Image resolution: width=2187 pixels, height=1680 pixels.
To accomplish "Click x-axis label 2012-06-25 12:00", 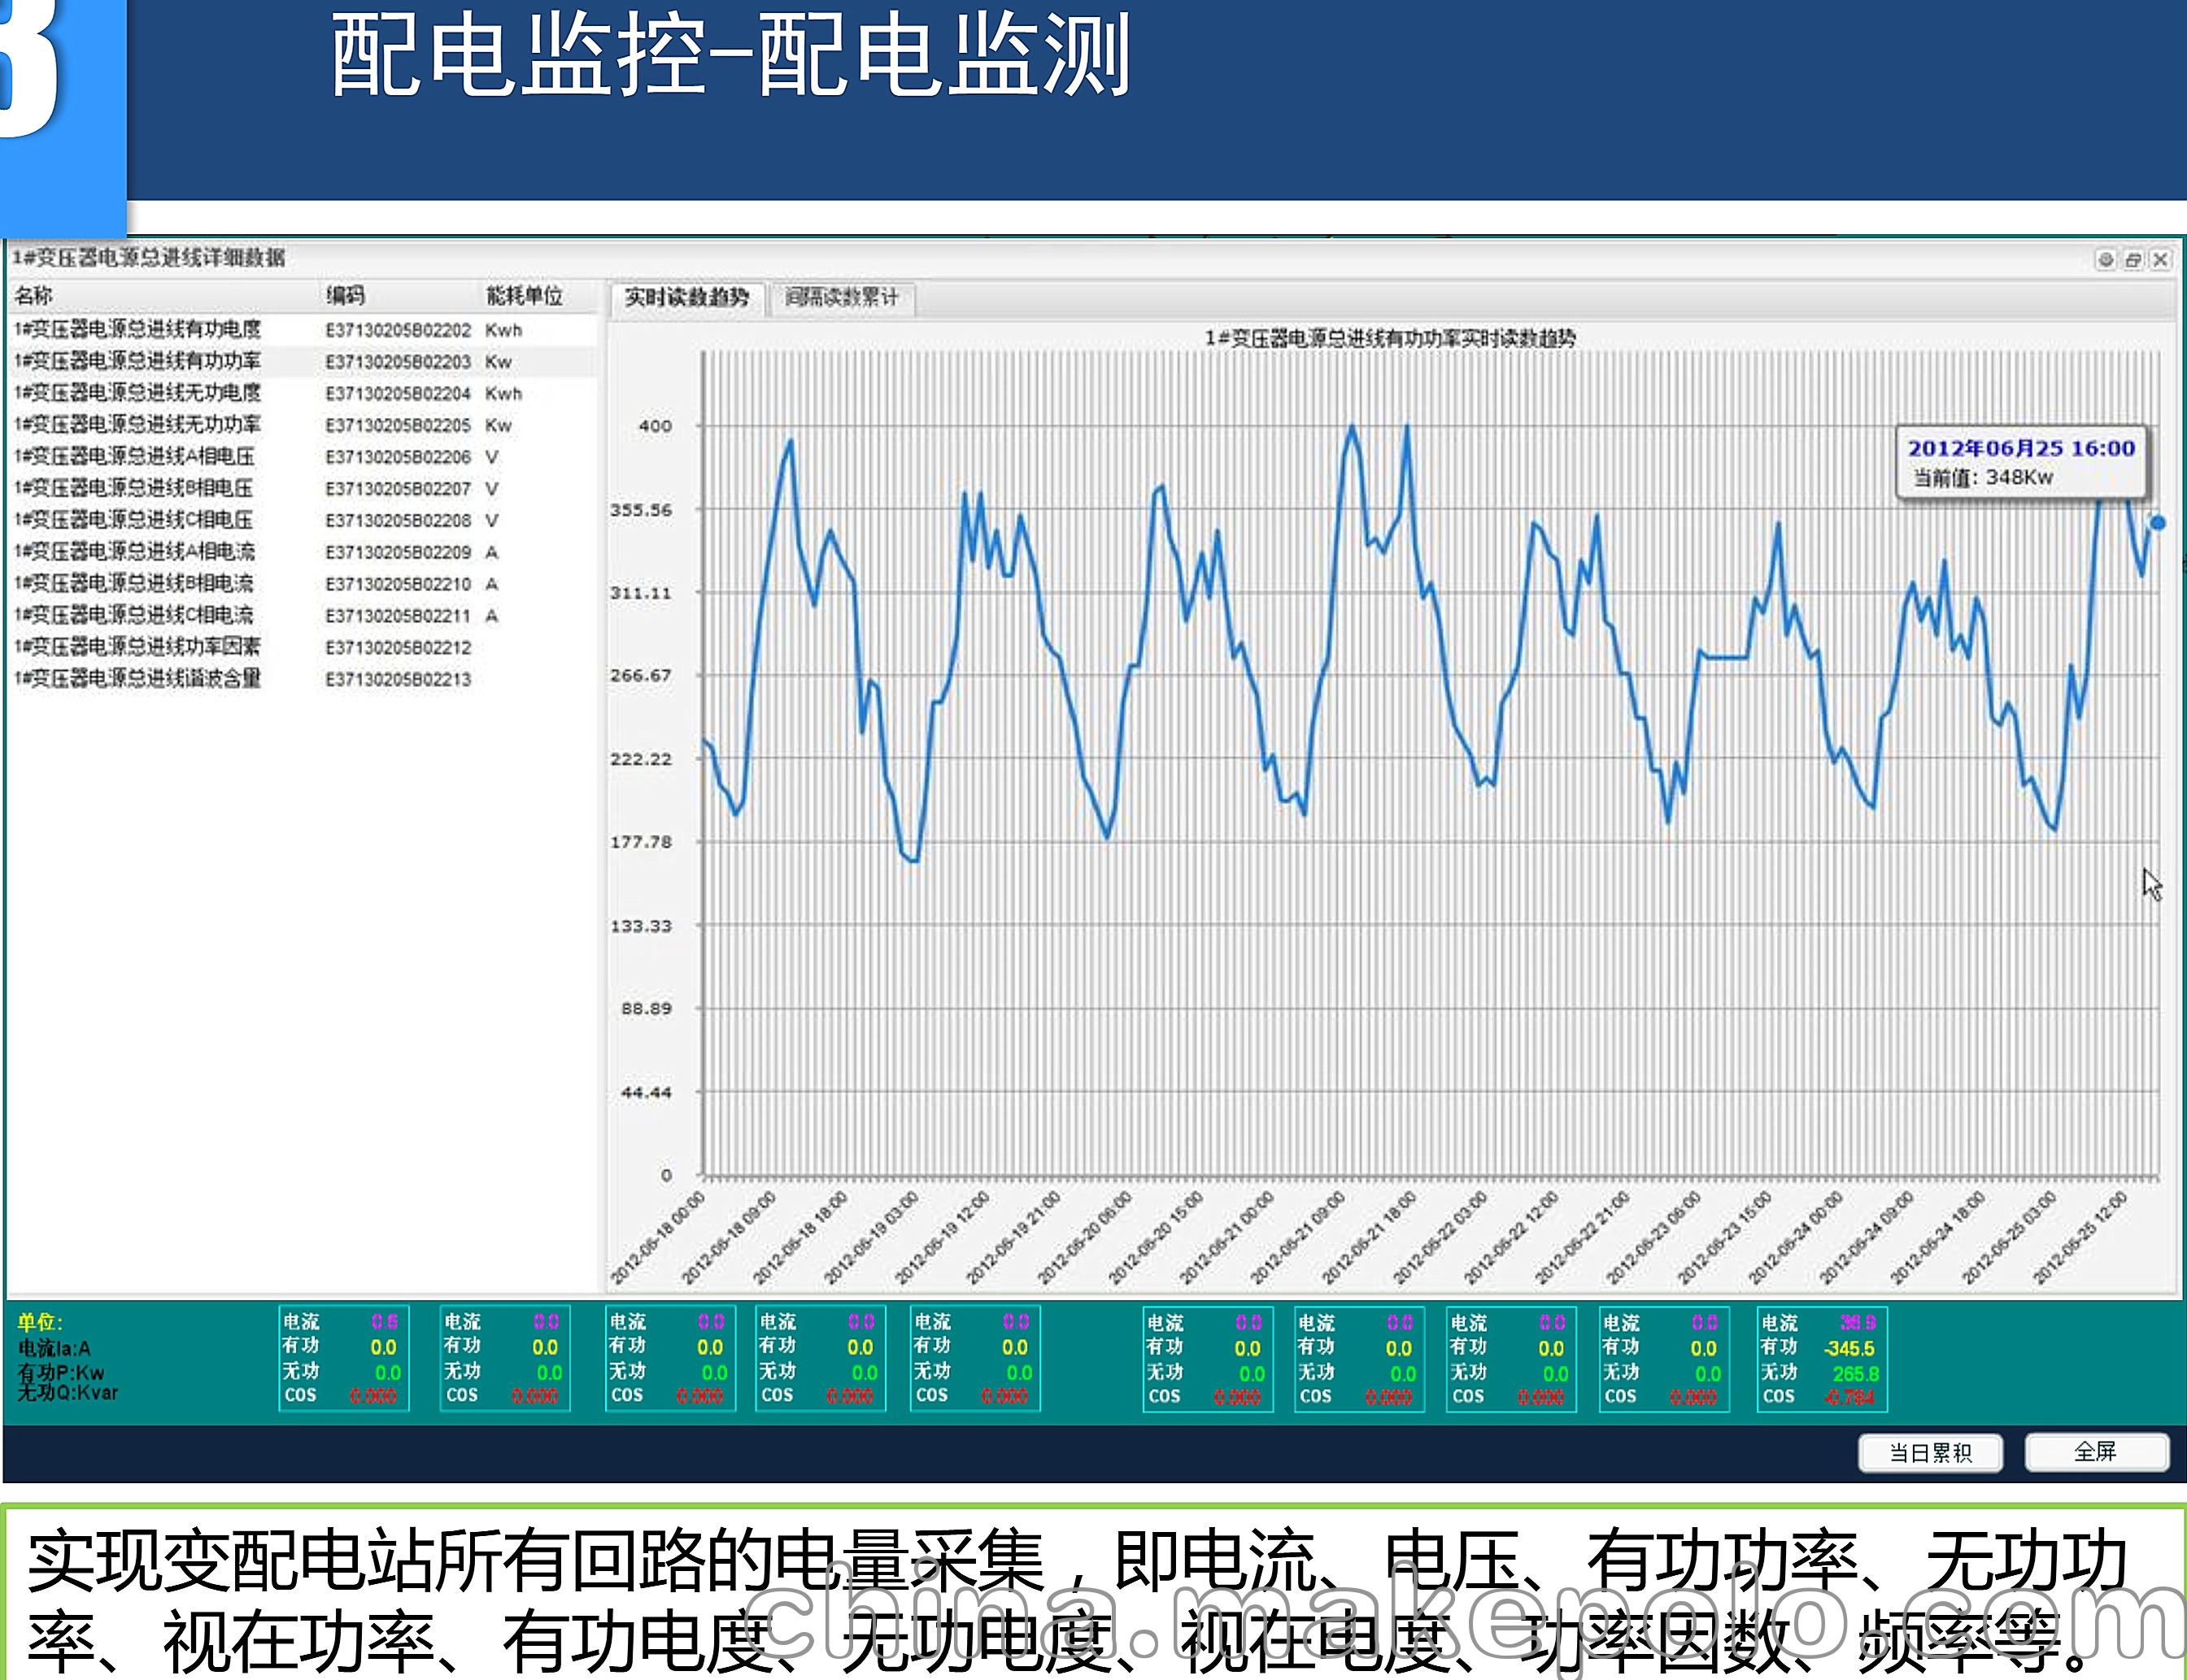I will click(2080, 1238).
